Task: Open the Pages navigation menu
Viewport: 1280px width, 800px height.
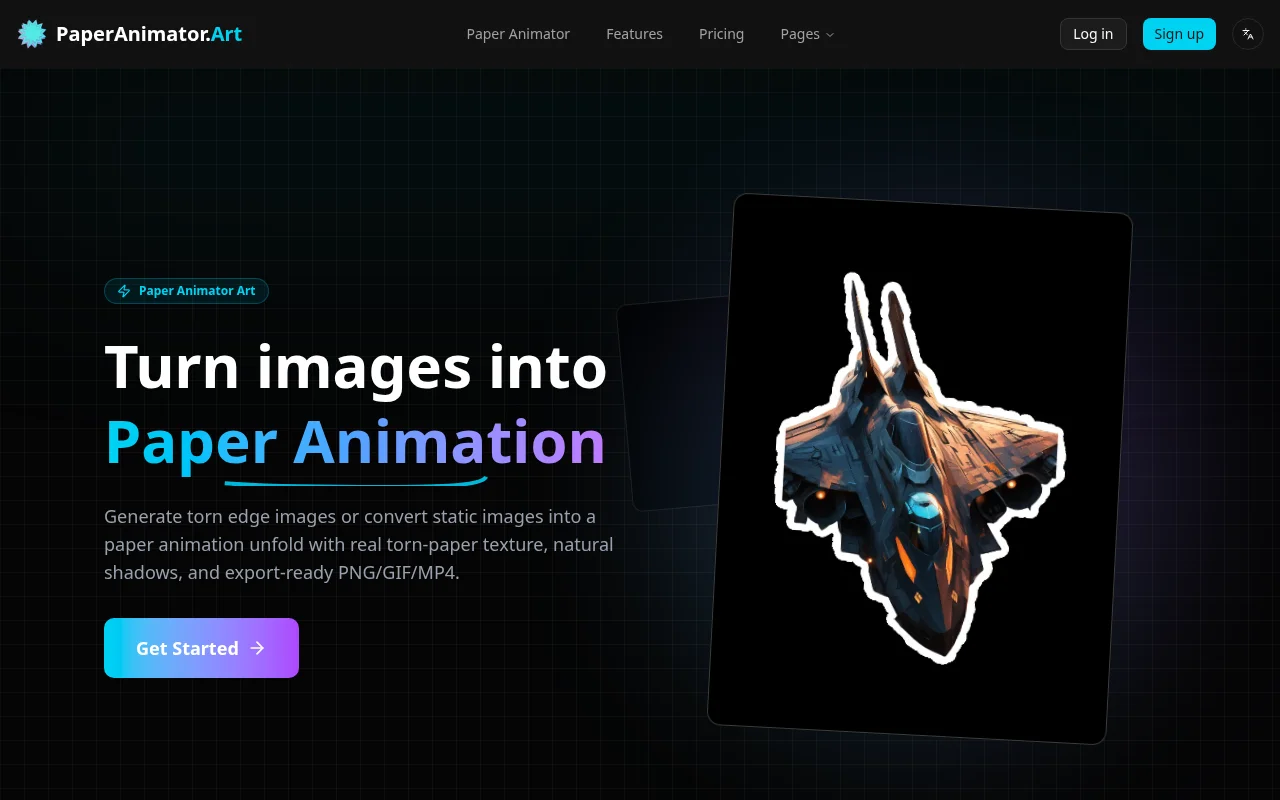Action: pos(800,33)
